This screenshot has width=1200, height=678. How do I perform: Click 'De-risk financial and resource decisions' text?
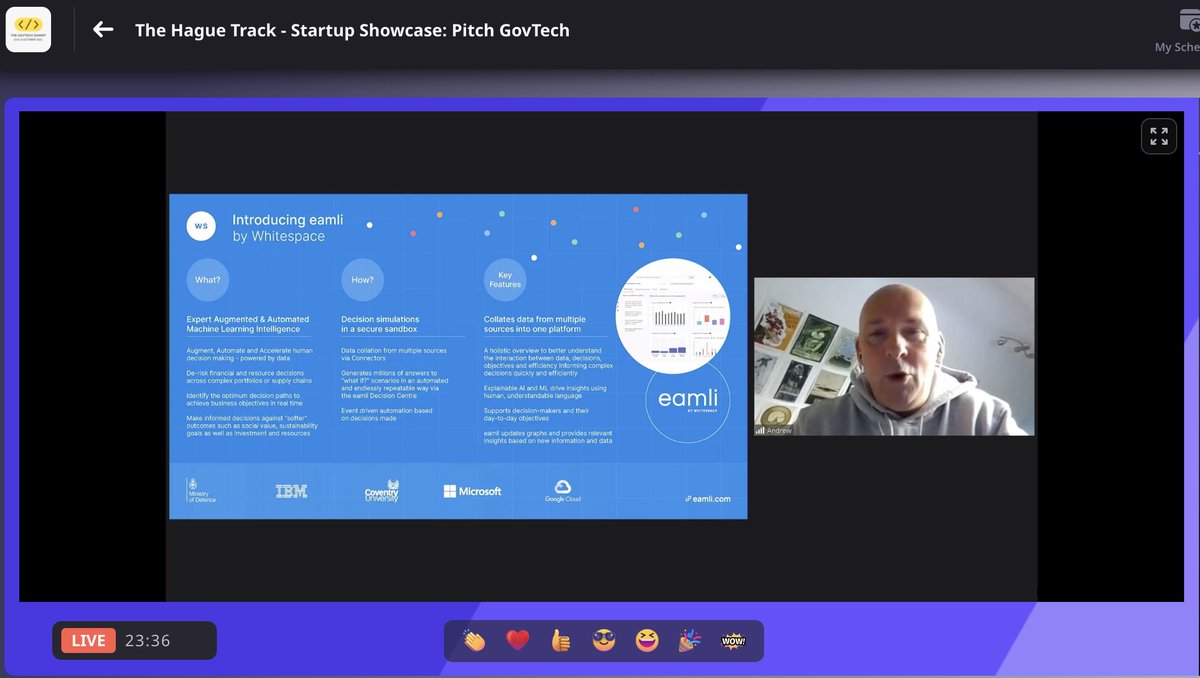tap(249, 377)
